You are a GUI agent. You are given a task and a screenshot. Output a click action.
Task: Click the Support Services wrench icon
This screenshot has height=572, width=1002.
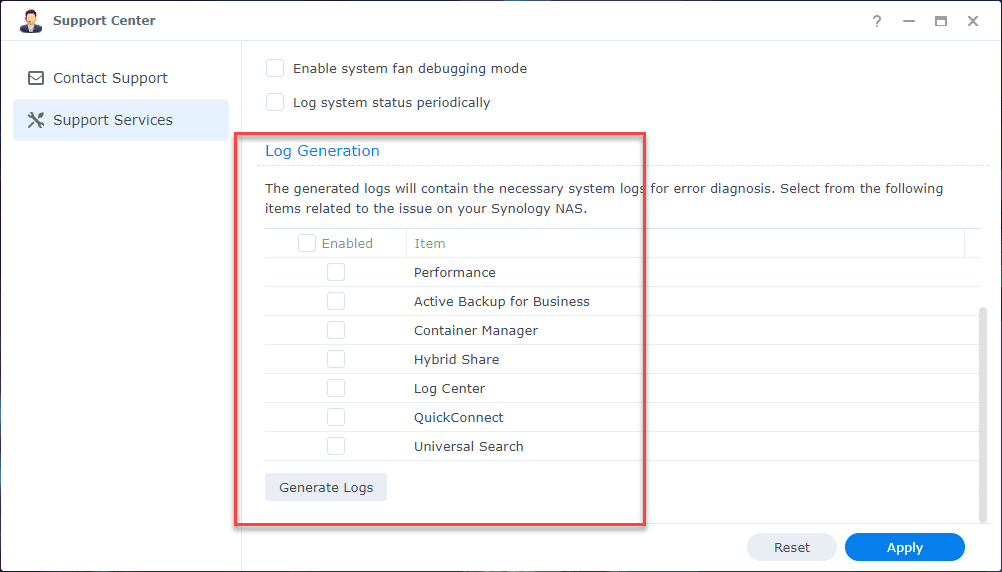[x=36, y=120]
